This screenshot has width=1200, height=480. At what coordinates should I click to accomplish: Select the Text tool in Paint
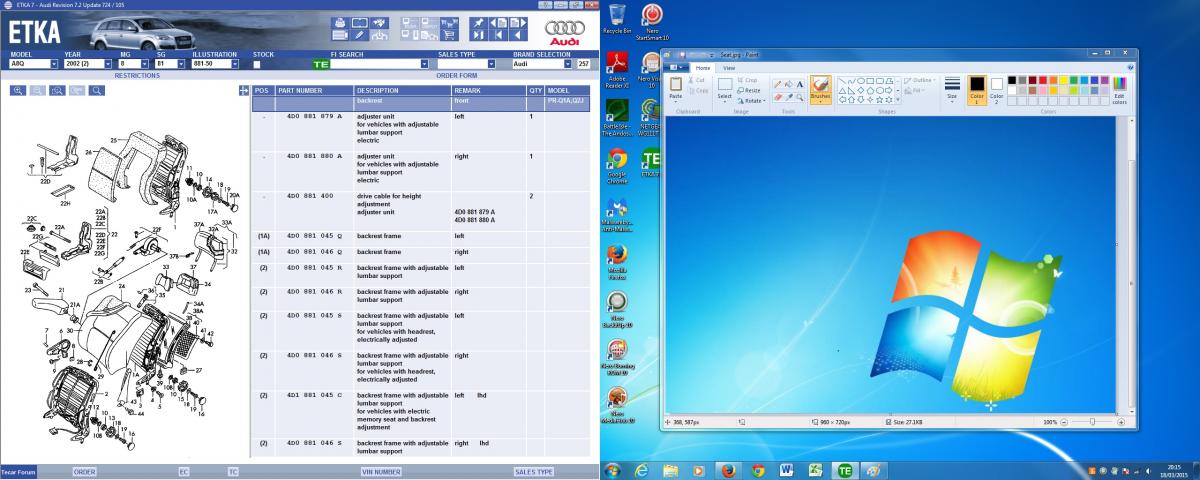click(800, 84)
